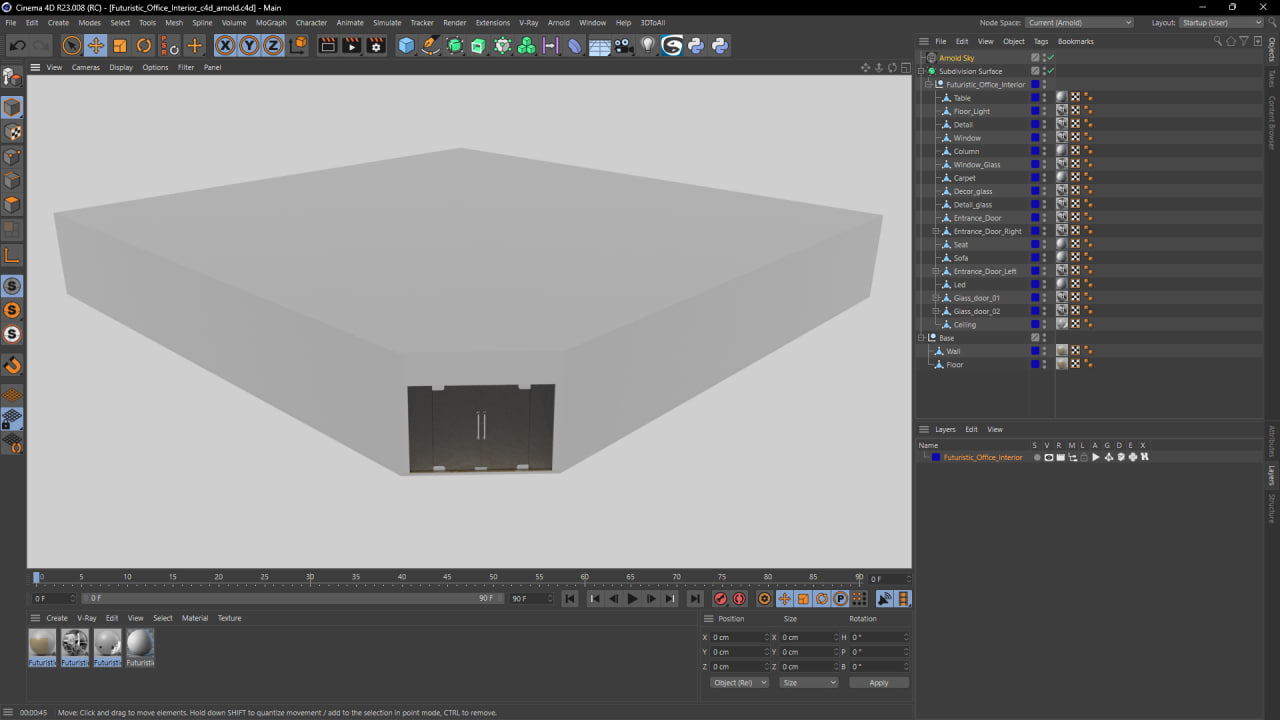Click the filter funnel icon in Objects panel
This screenshot has height=720, width=1280.
[1244, 41]
